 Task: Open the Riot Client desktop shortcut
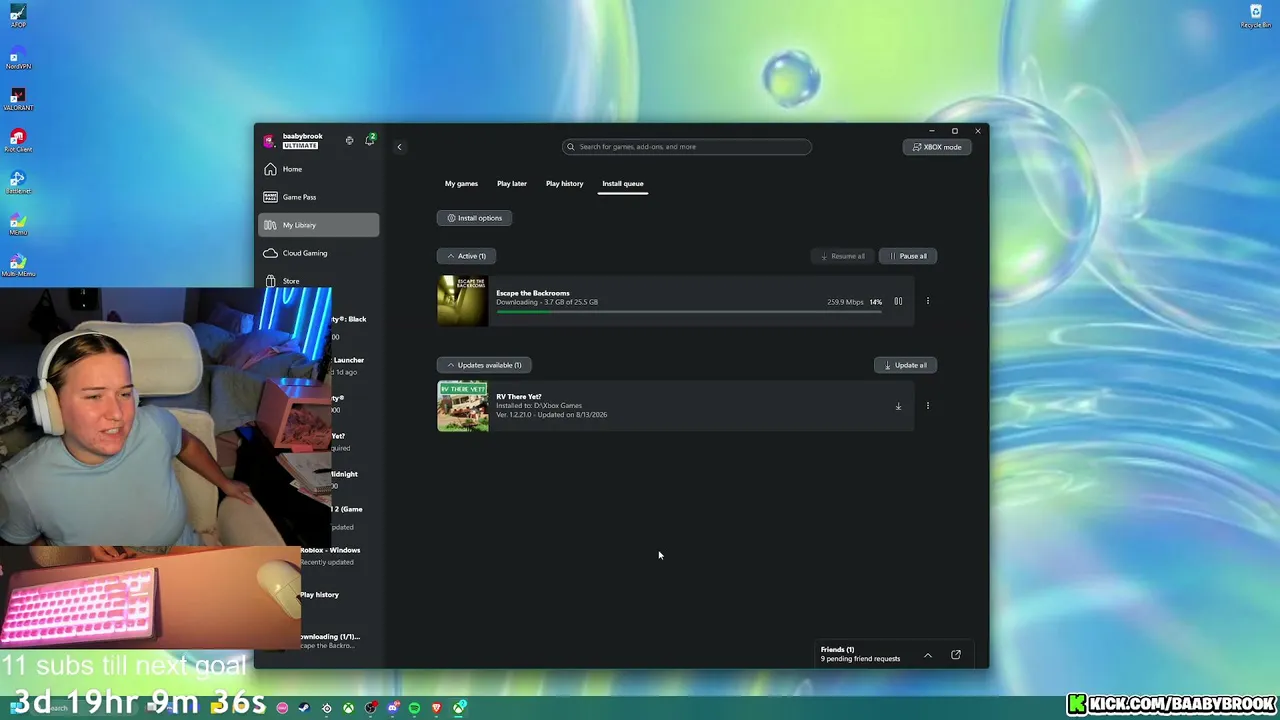click(18, 140)
